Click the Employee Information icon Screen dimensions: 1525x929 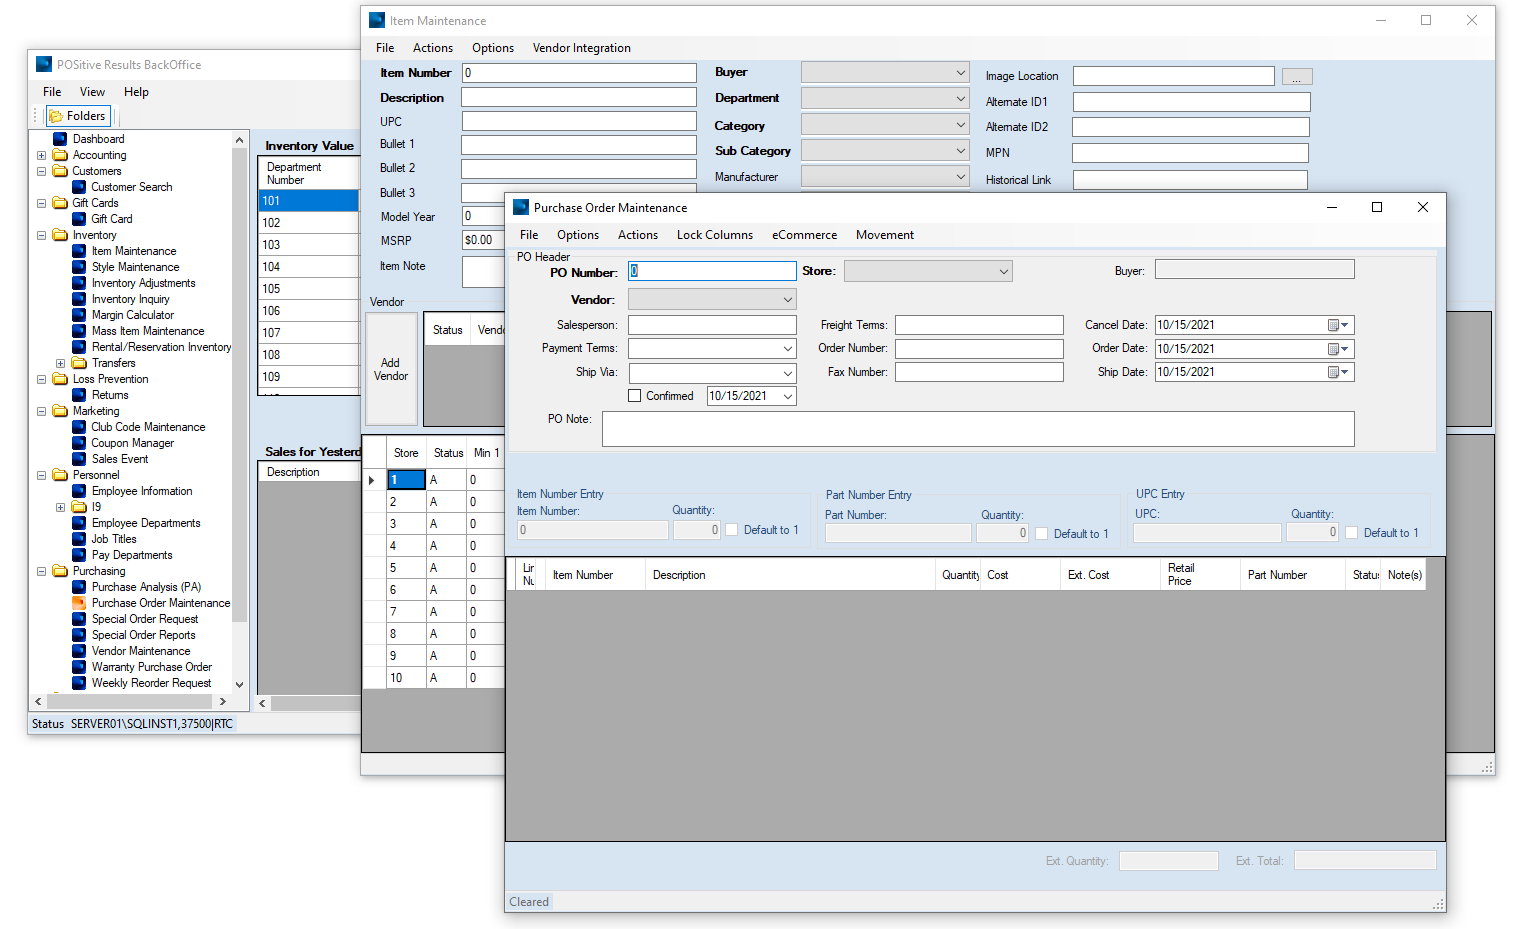[79, 491]
